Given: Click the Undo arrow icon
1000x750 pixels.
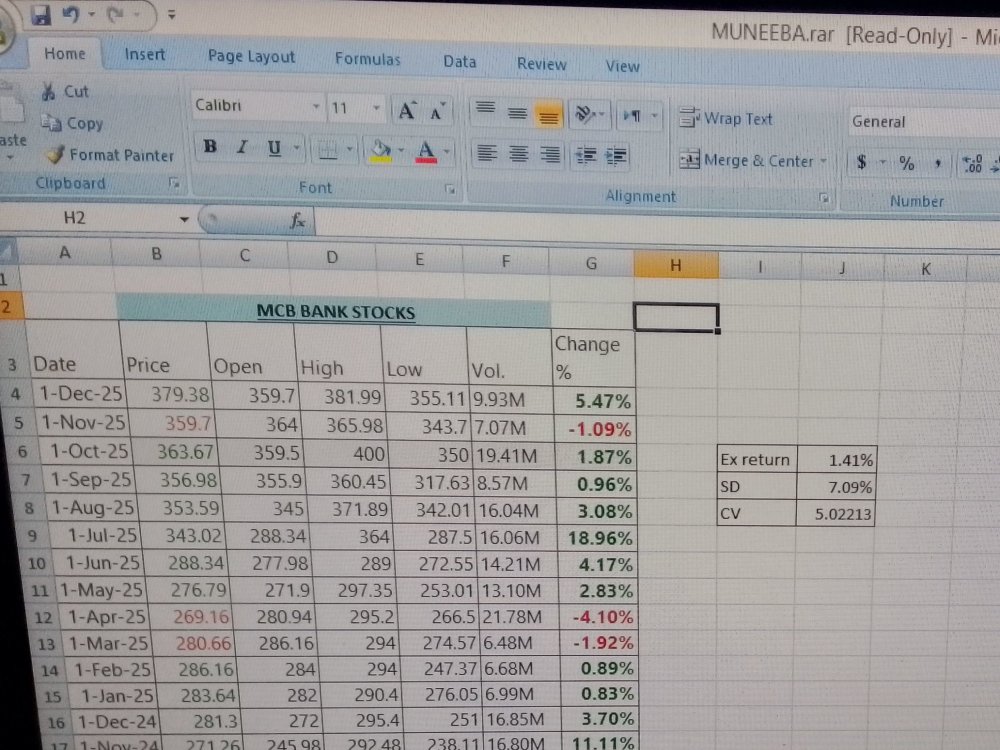Looking at the screenshot, I should click(71, 15).
